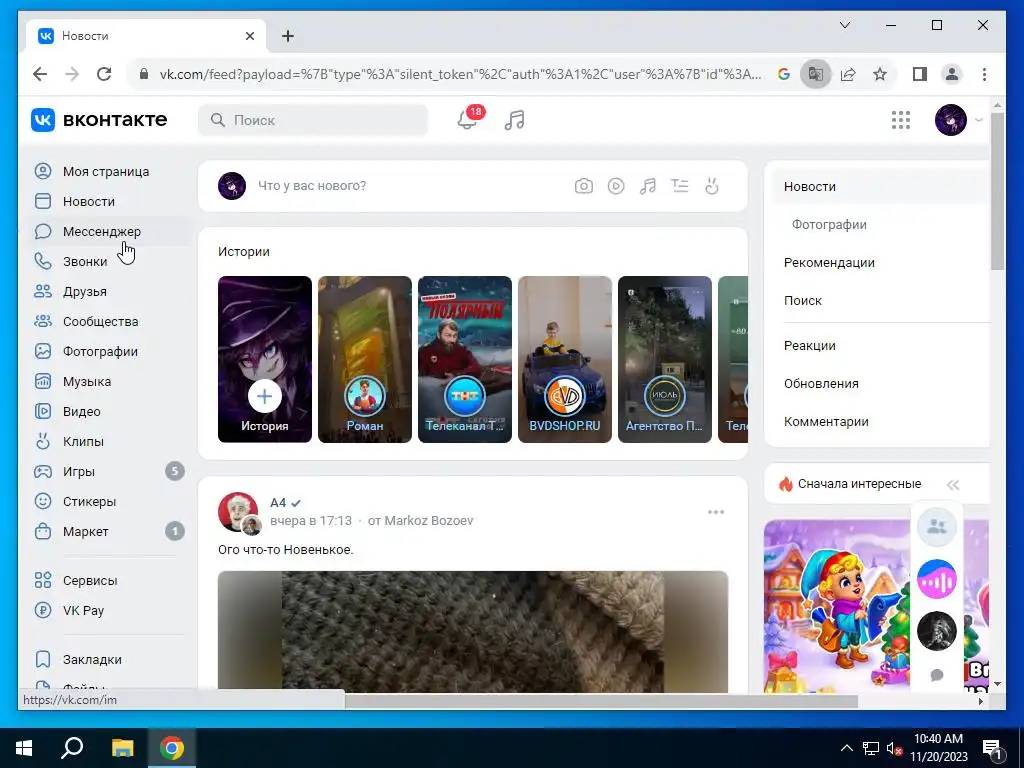Viewport: 1024px width, 768px height.
Task: Attach a photo via camera icon
Action: (584, 186)
